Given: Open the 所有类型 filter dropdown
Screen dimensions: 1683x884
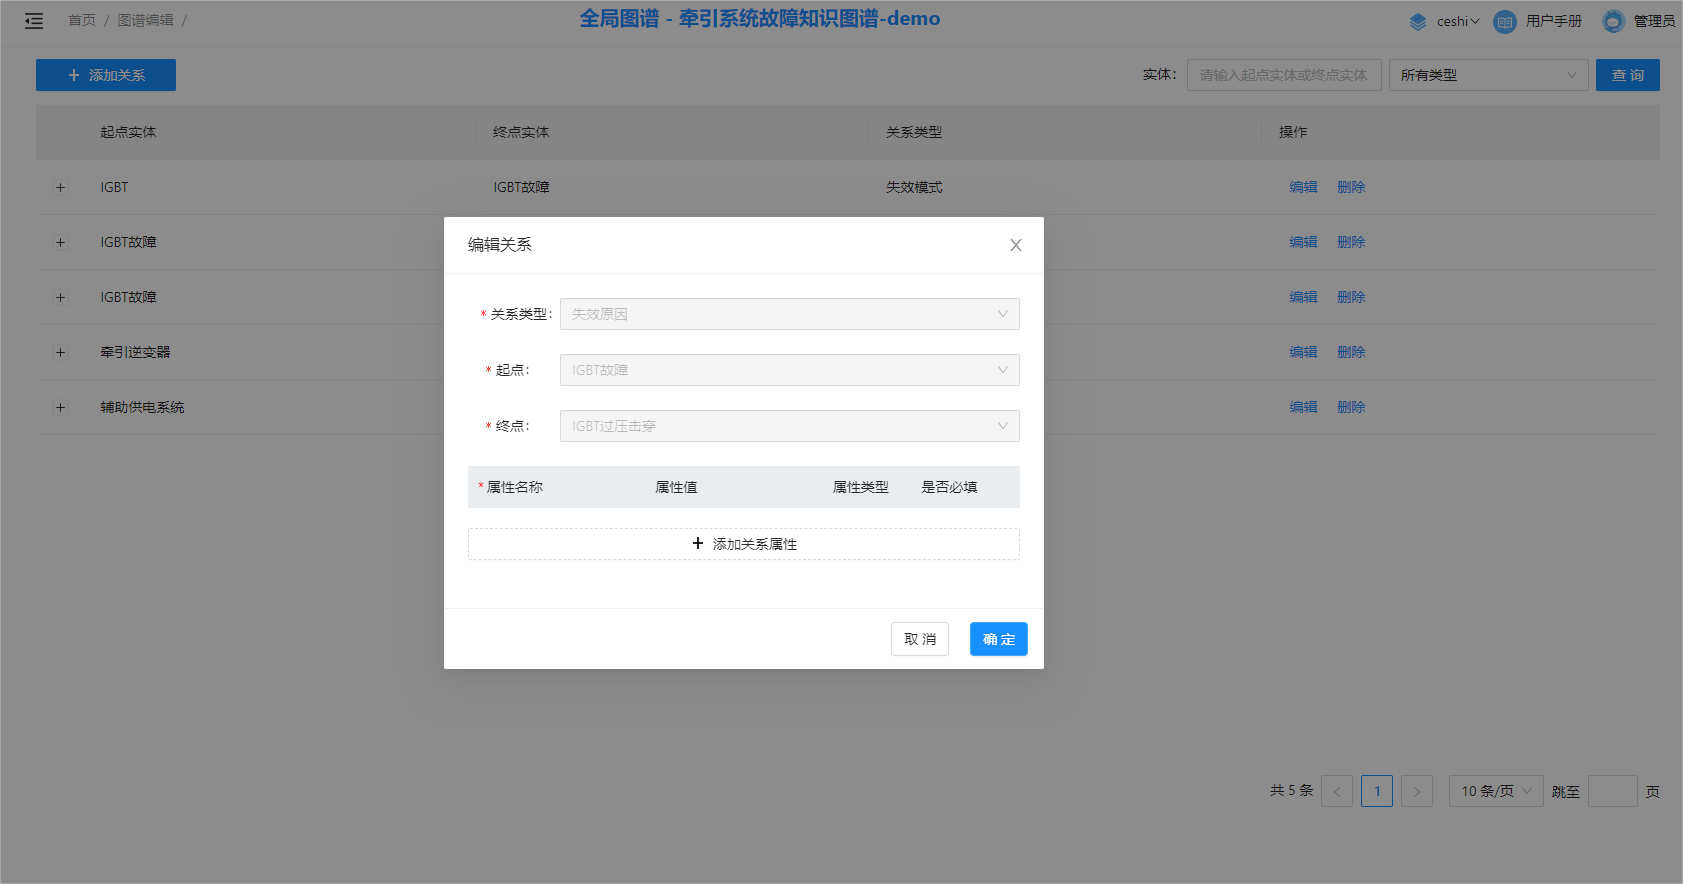Looking at the screenshot, I should (x=1487, y=75).
